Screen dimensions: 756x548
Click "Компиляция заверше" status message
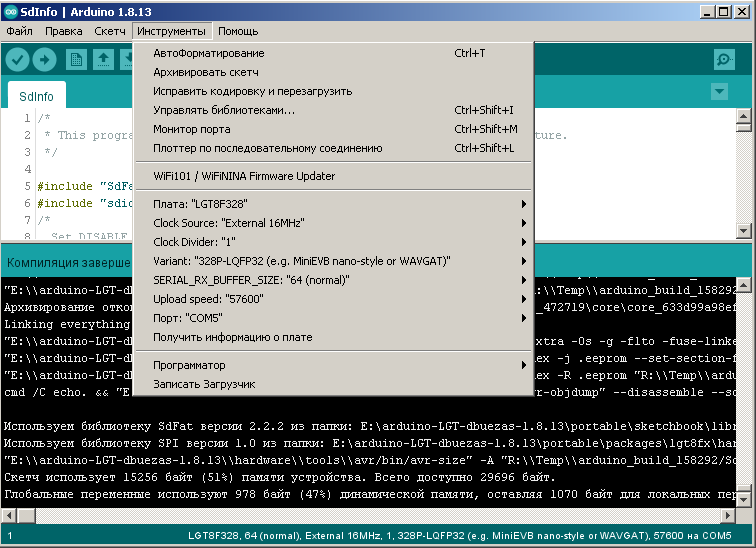point(68,263)
